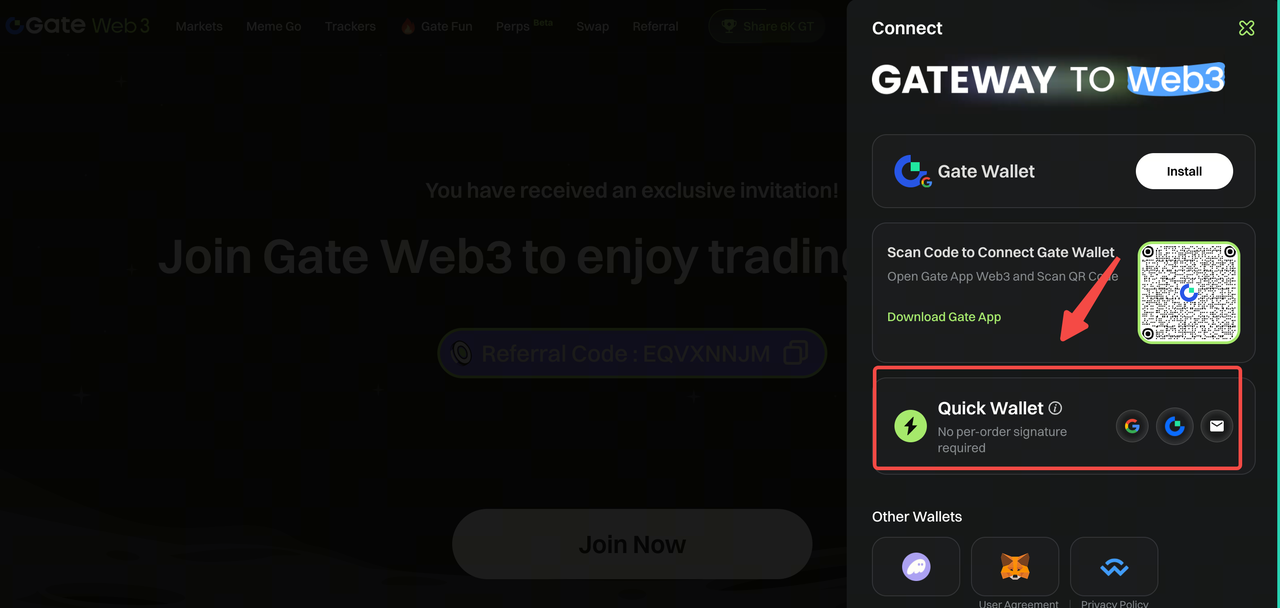1280x608 pixels.
Task: Sign in with the Google icon in Quick Wallet
Action: [x=1132, y=427]
